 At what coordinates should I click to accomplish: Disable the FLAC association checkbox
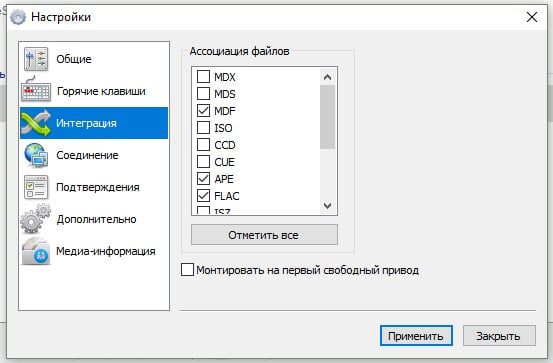203,196
